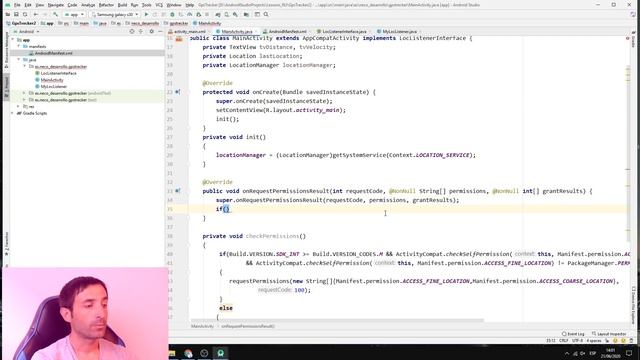
Task: Click the Search Everywhere magnifier icon
Action: click(266, 14)
